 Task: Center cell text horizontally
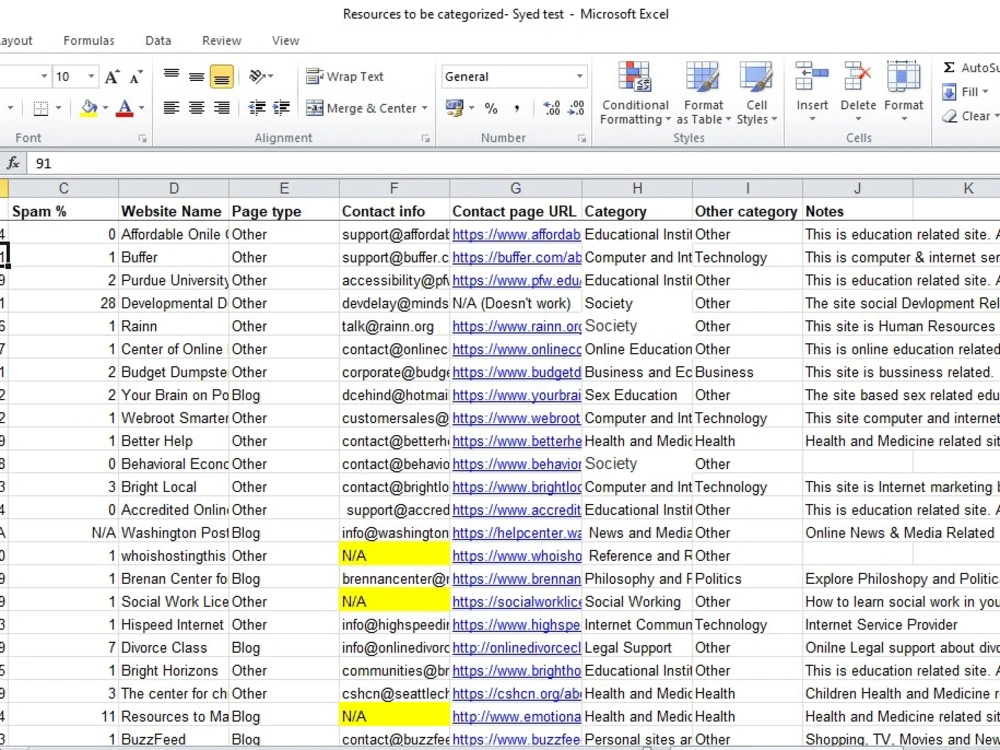click(x=196, y=107)
